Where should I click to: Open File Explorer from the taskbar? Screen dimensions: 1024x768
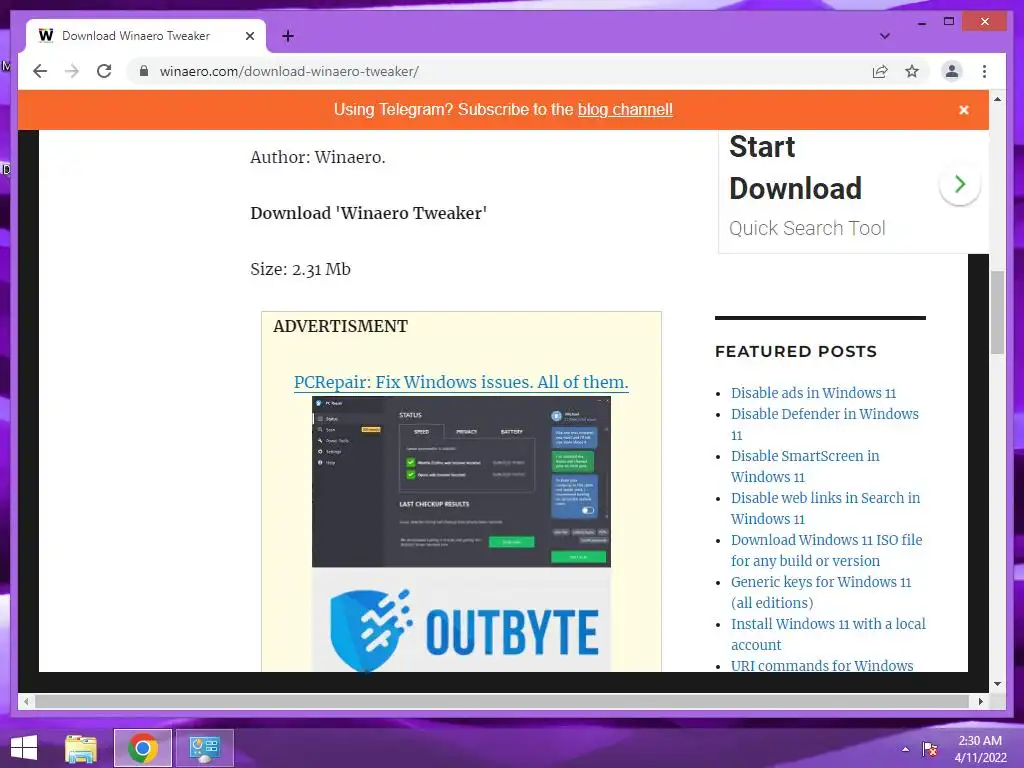click(x=81, y=748)
